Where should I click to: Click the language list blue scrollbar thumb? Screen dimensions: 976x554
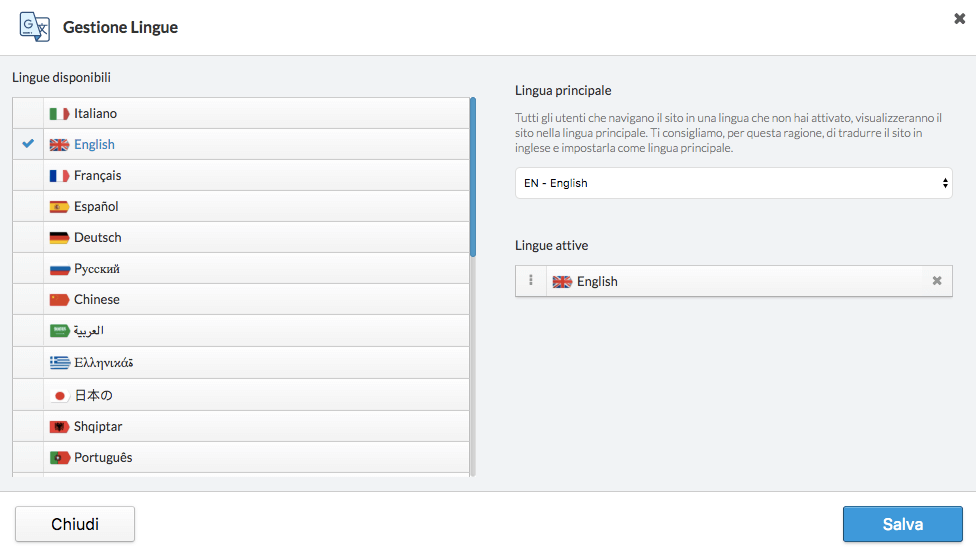point(473,177)
